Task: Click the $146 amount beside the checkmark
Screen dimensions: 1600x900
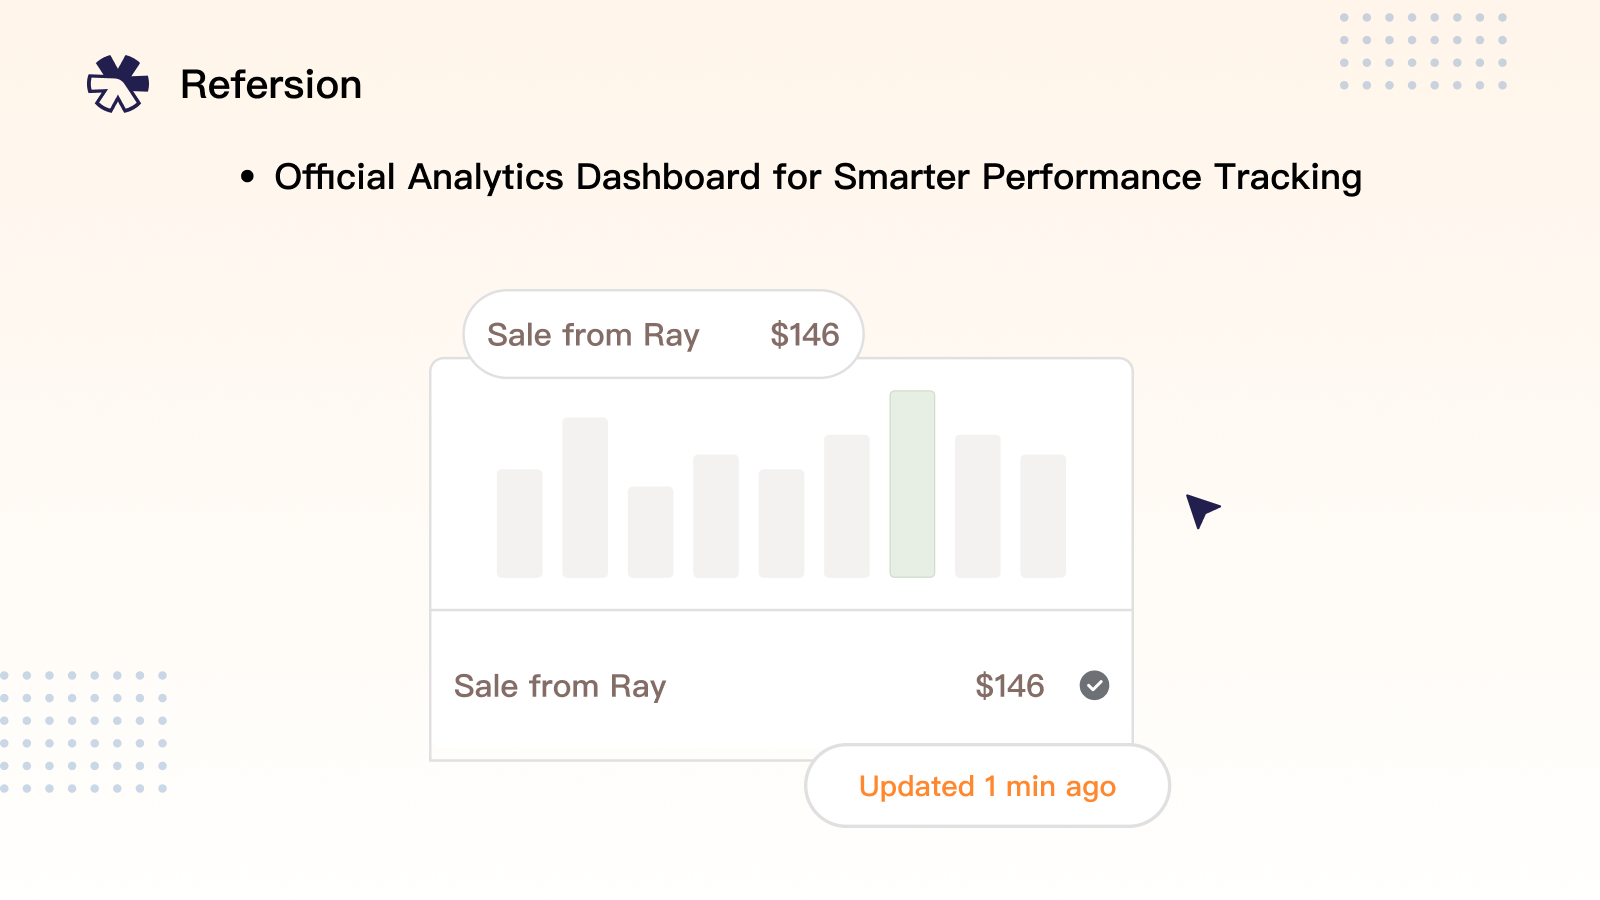Action: [x=1010, y=686]
